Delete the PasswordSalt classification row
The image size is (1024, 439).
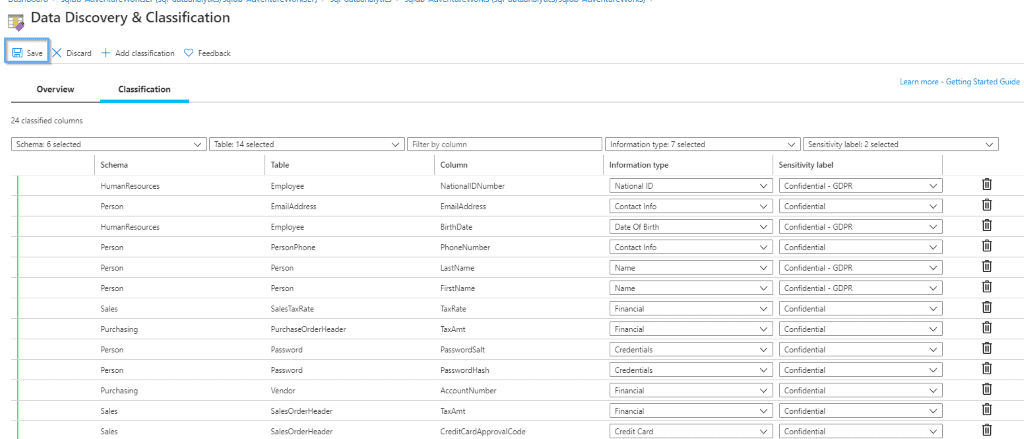pyautogui.click(x=987, y=348)
